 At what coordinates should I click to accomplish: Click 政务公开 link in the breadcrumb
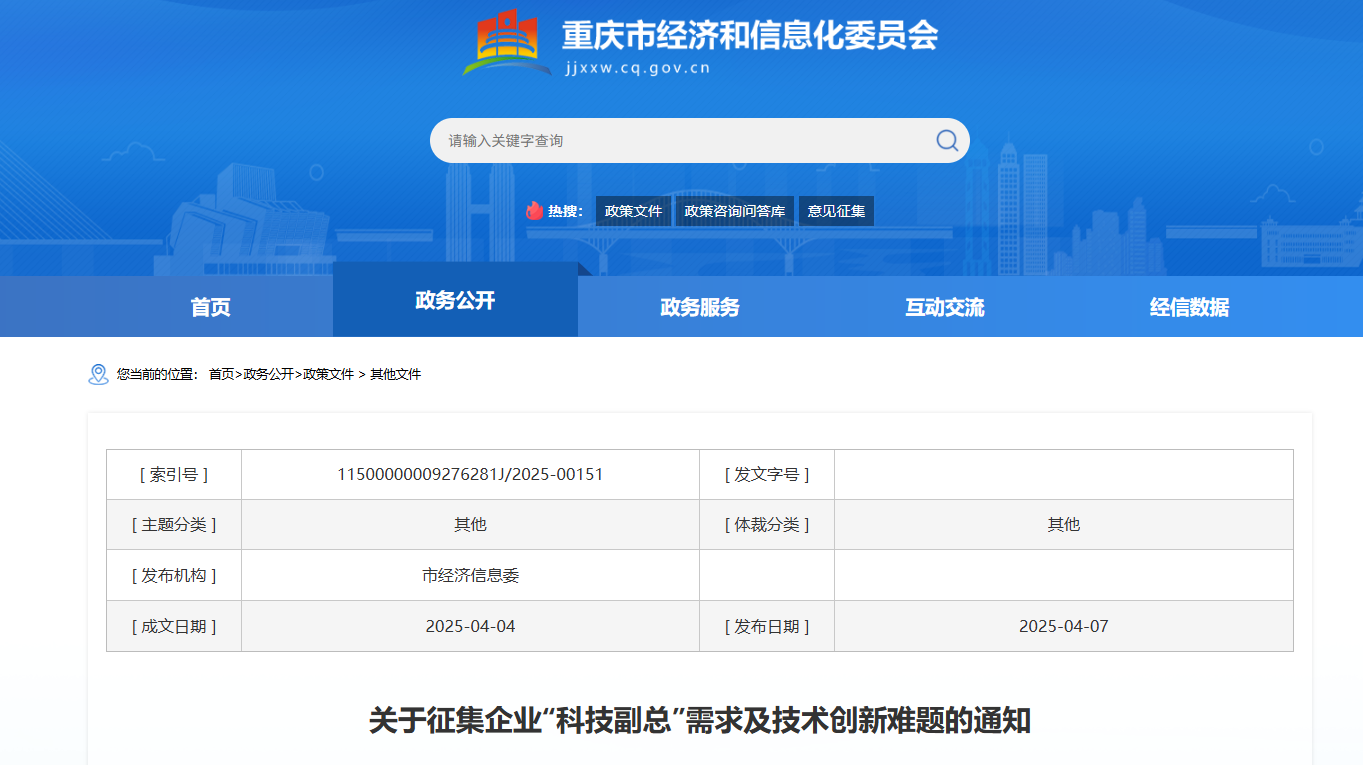tap(268, 374)
